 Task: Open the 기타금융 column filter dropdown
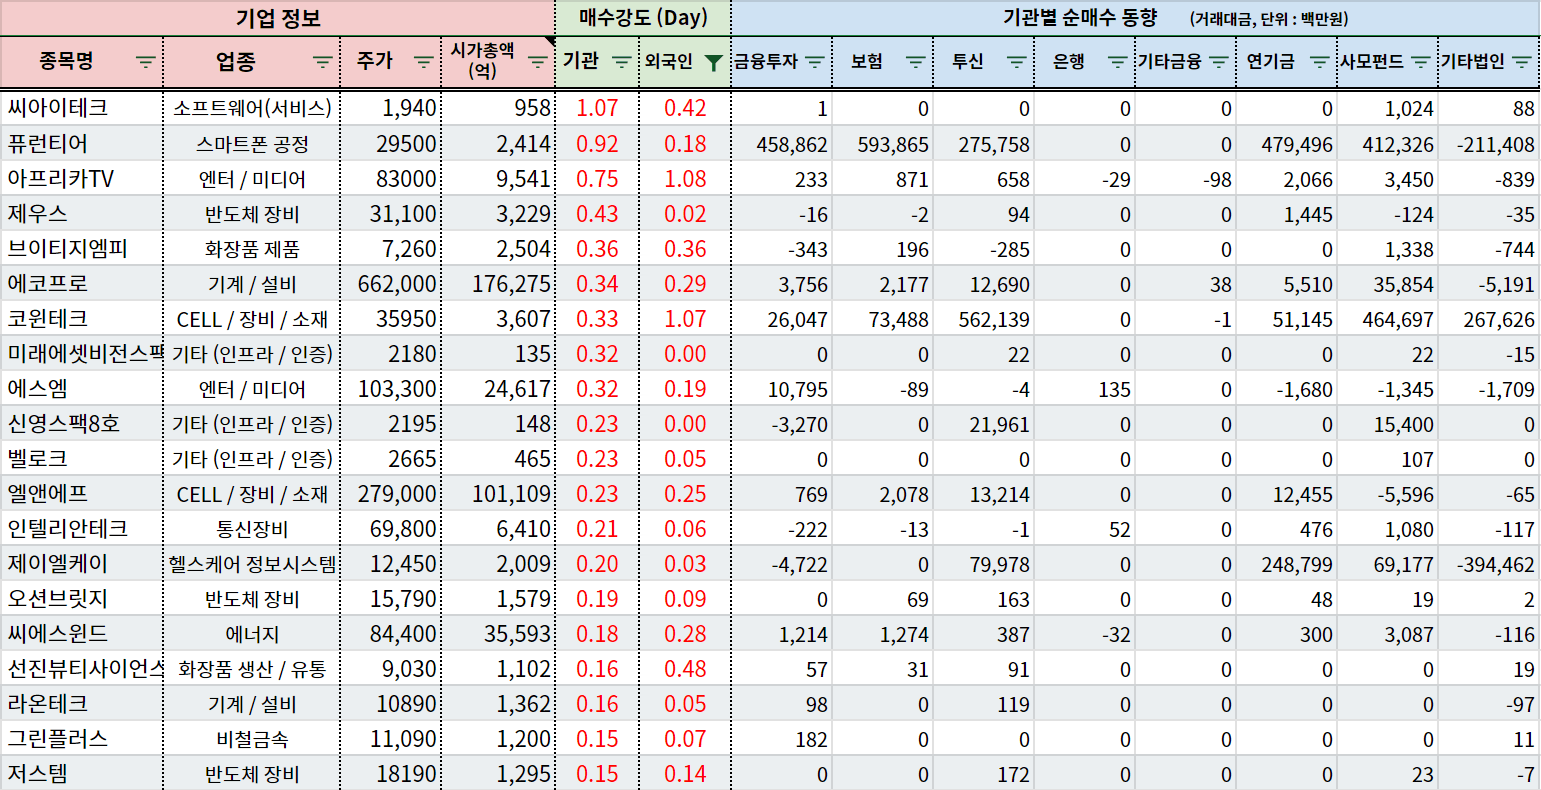point(1219,62)
